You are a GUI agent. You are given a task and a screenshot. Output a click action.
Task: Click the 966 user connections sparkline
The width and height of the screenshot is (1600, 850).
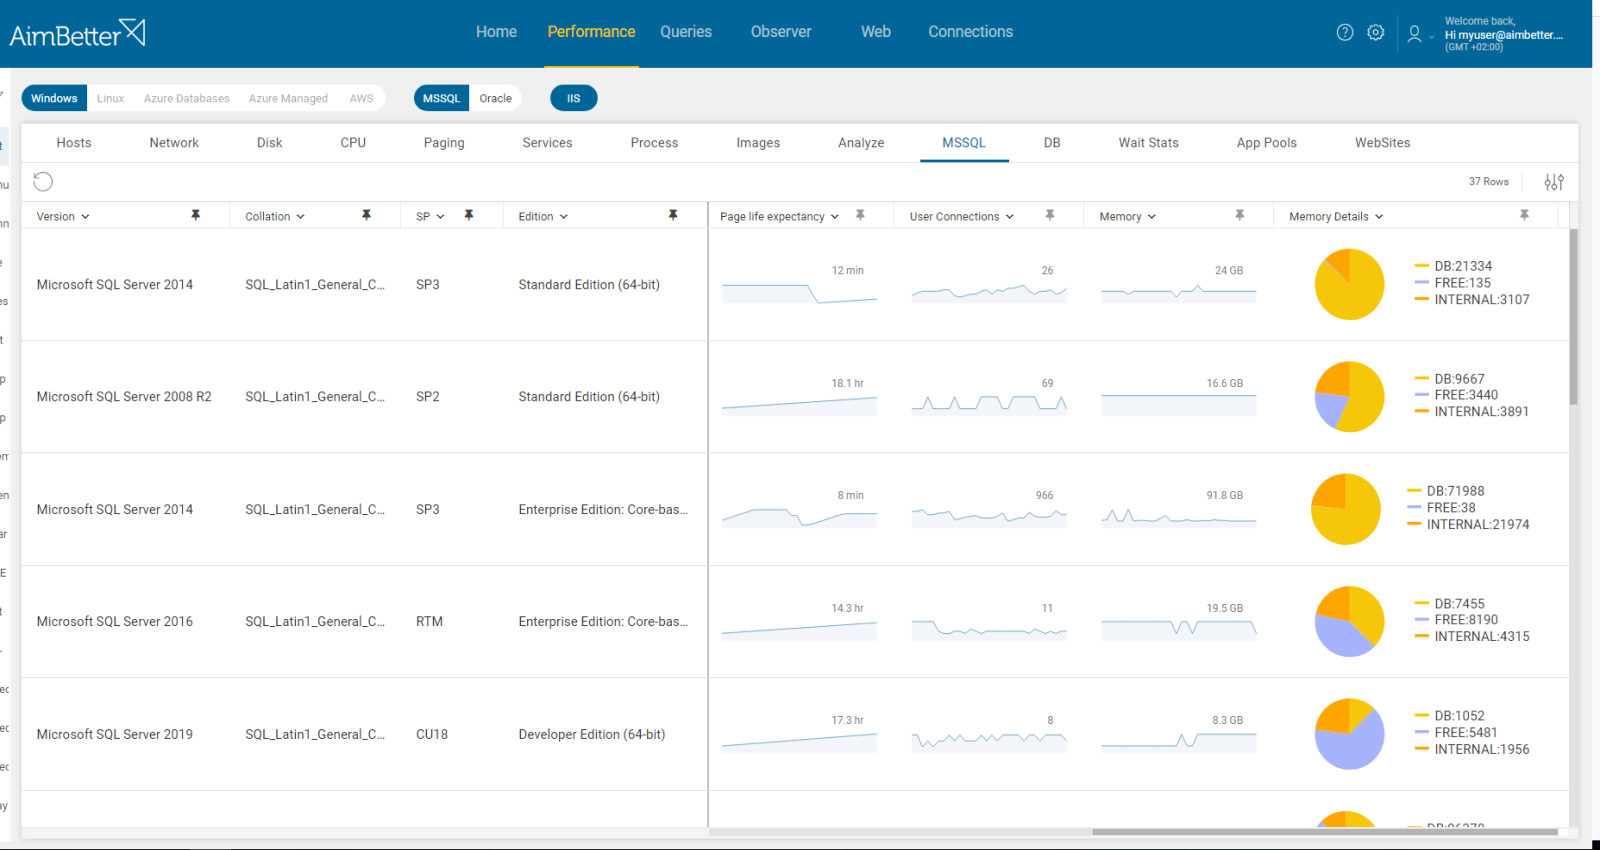[989, 516]
